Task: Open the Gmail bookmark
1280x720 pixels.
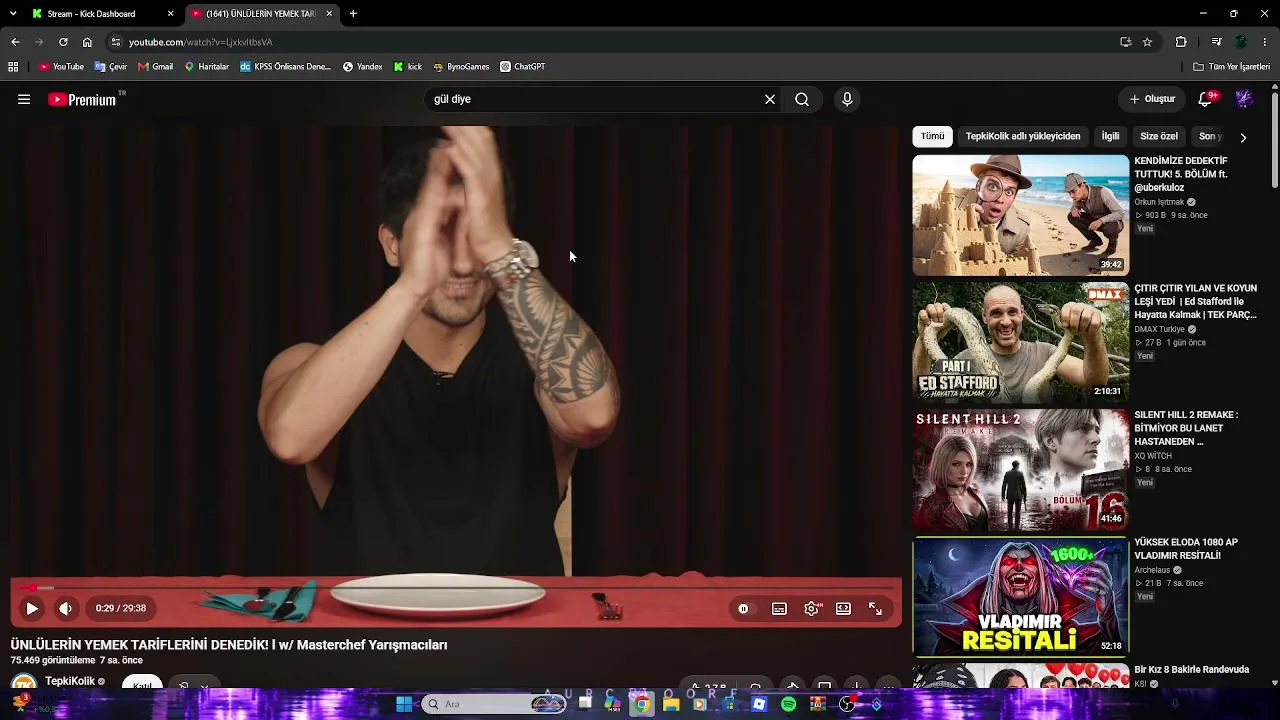Action: point(156,67)
